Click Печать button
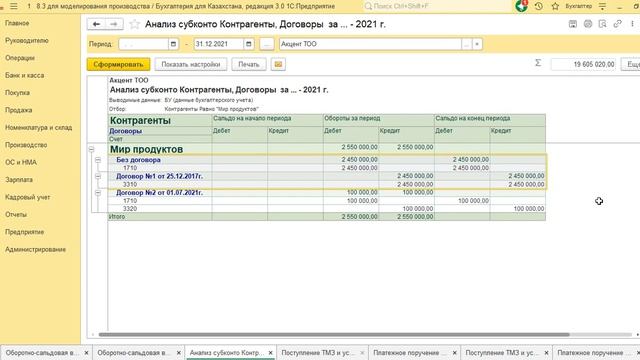Screen dimensions: 640x360 tap(249, 64)
